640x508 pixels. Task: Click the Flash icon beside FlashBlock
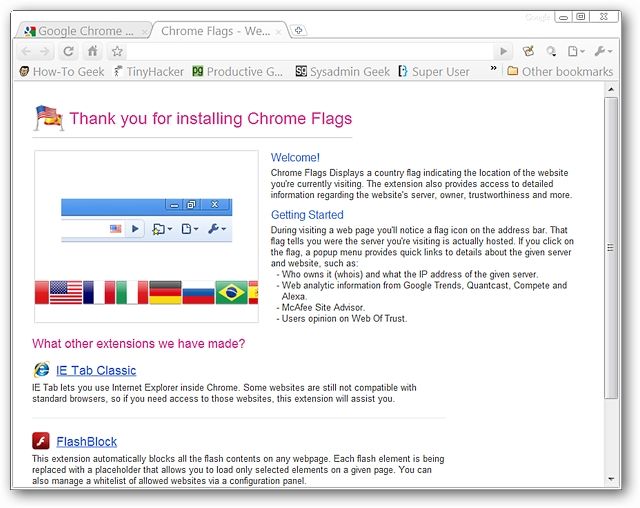[41, 441]
